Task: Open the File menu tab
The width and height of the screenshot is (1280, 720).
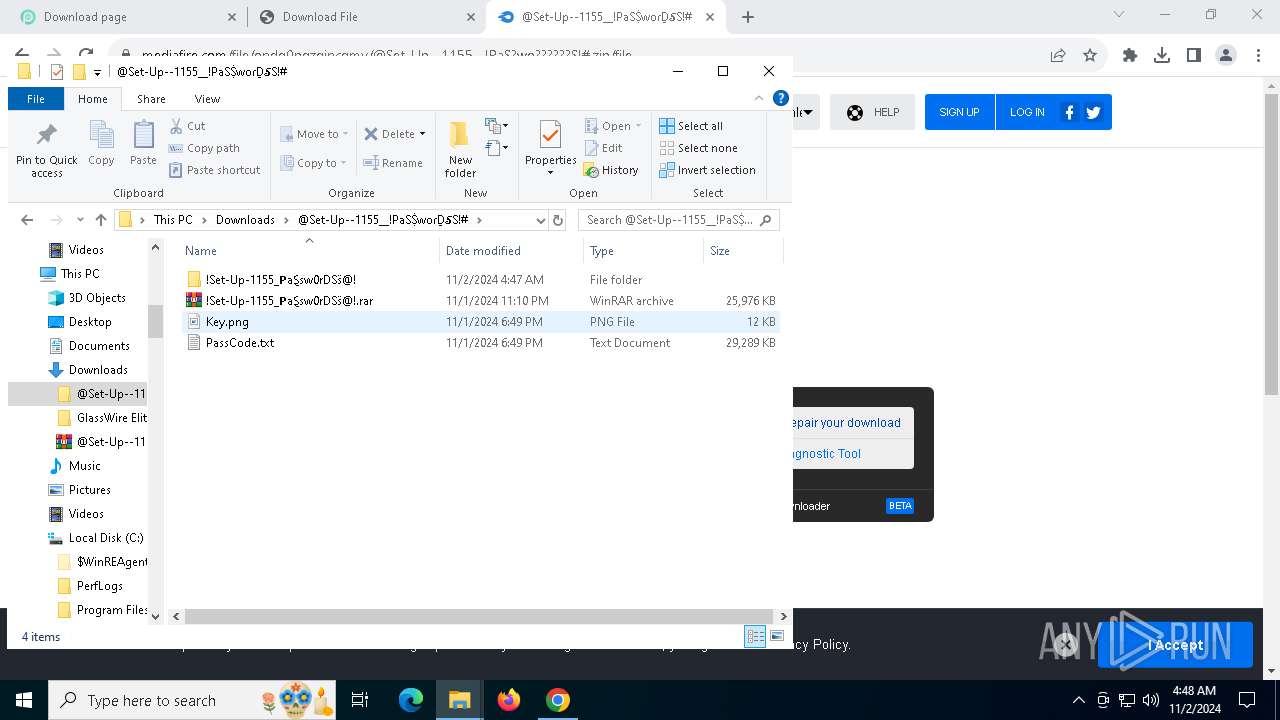Action: pyautogui.click(x=36, y=99)
